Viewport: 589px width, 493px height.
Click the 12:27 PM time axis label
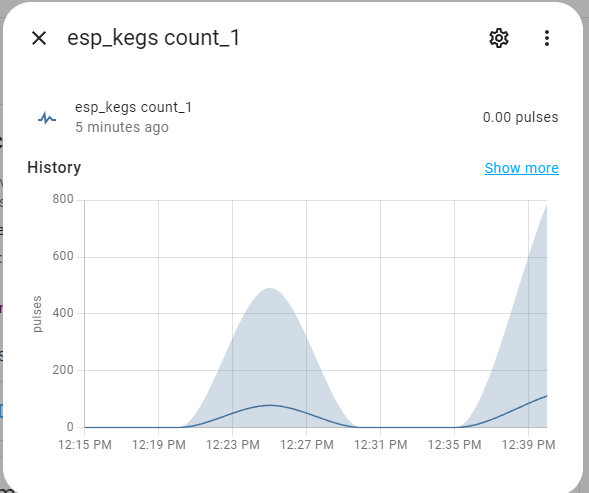(307, 445)
